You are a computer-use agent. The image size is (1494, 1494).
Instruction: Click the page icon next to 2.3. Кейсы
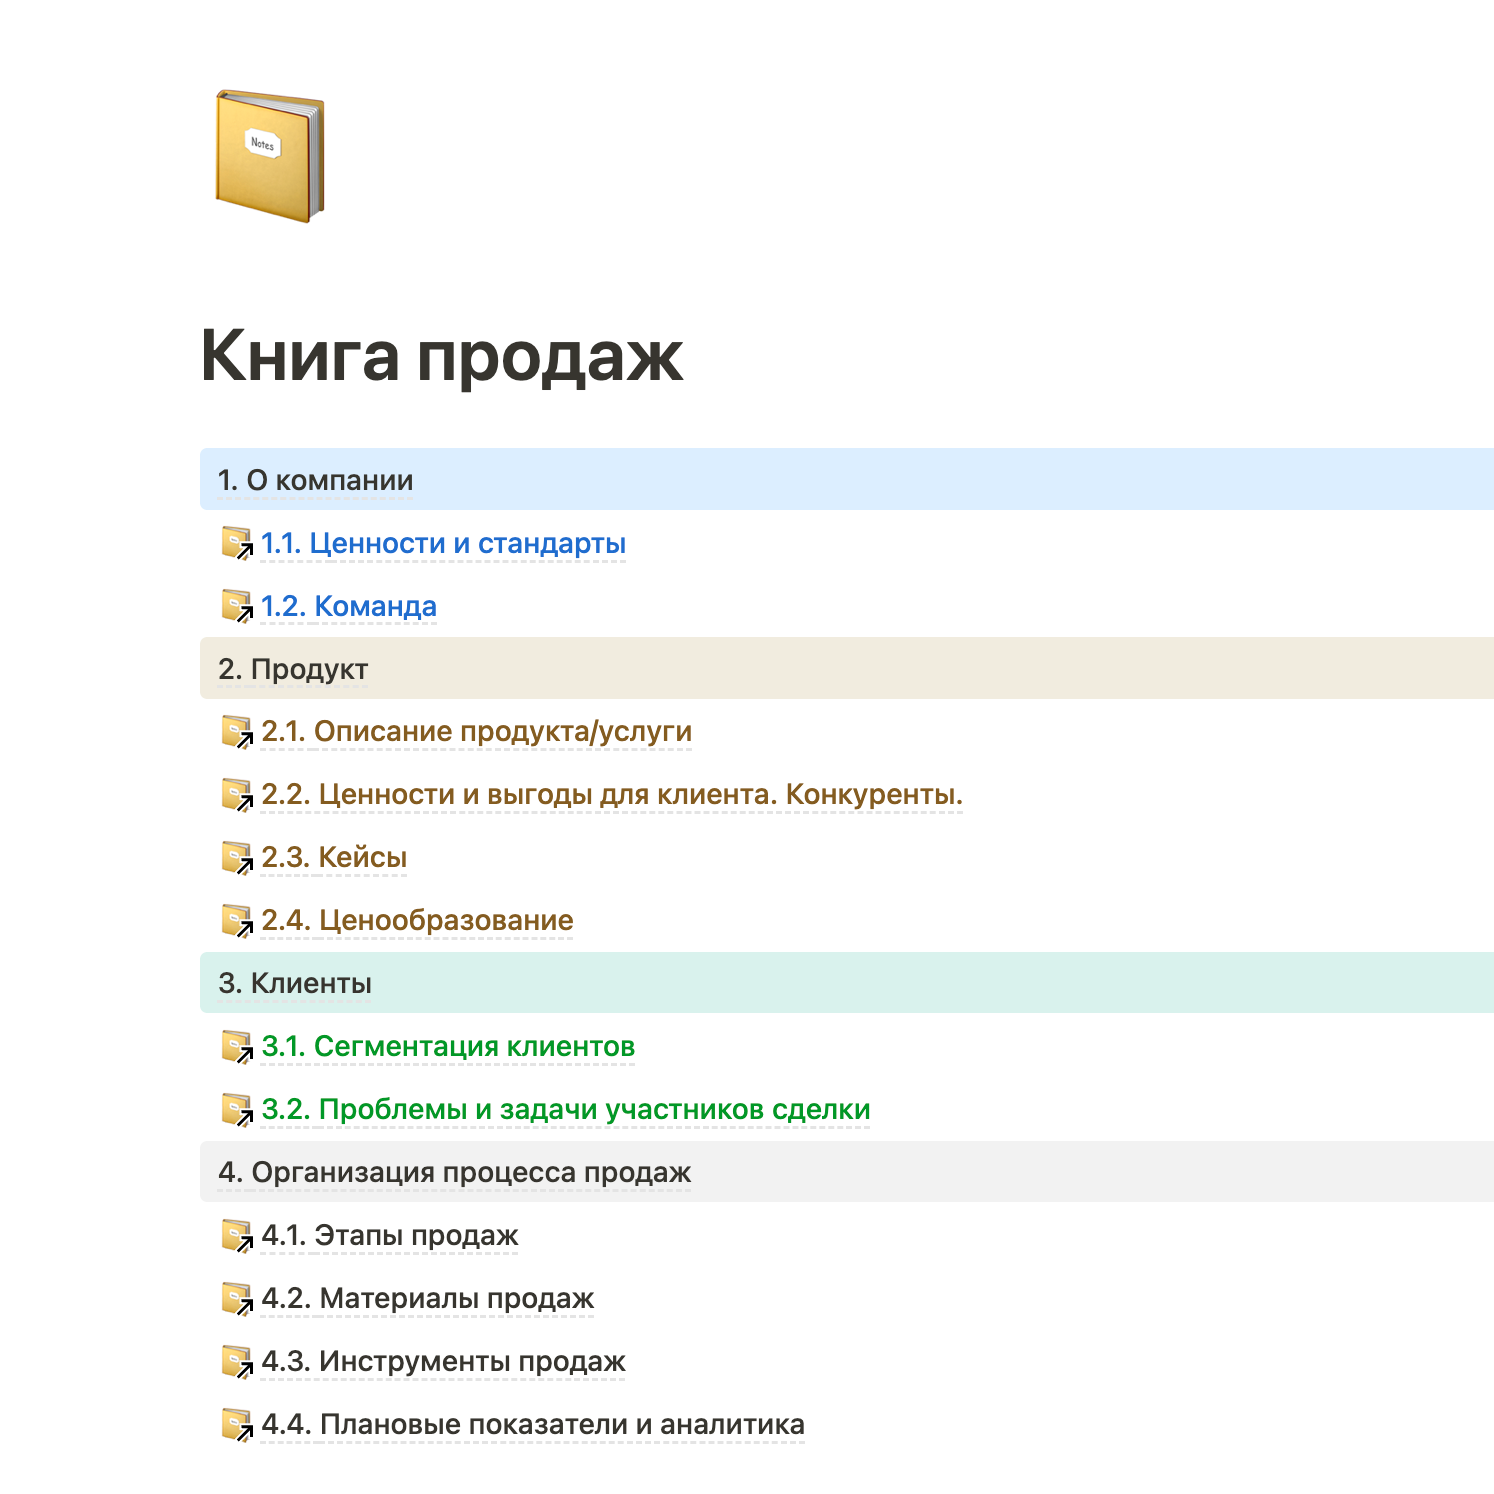[x=236, y=857]
